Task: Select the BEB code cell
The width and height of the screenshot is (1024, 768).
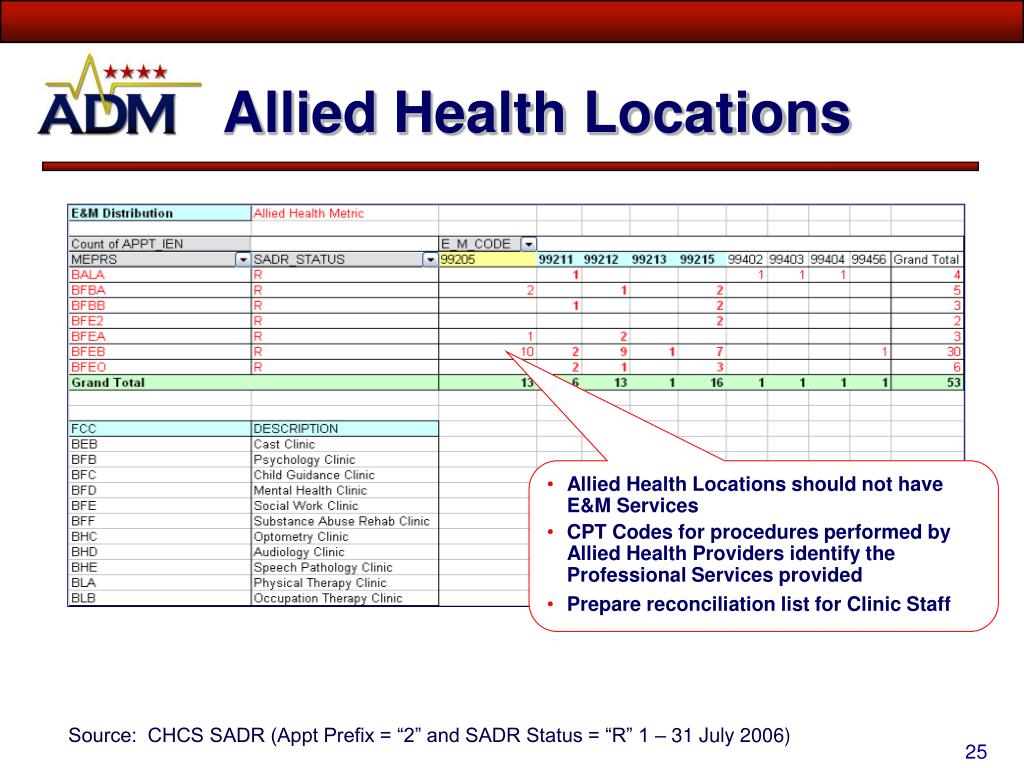Action: pyautogui.click(x=159, y=444)
